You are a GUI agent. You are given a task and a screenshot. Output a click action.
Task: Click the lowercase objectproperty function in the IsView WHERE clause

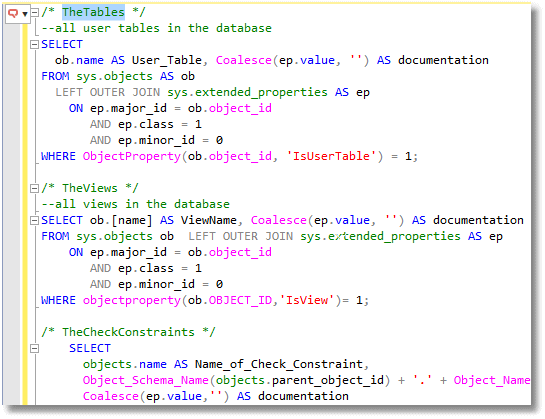[x=132, y=300]
